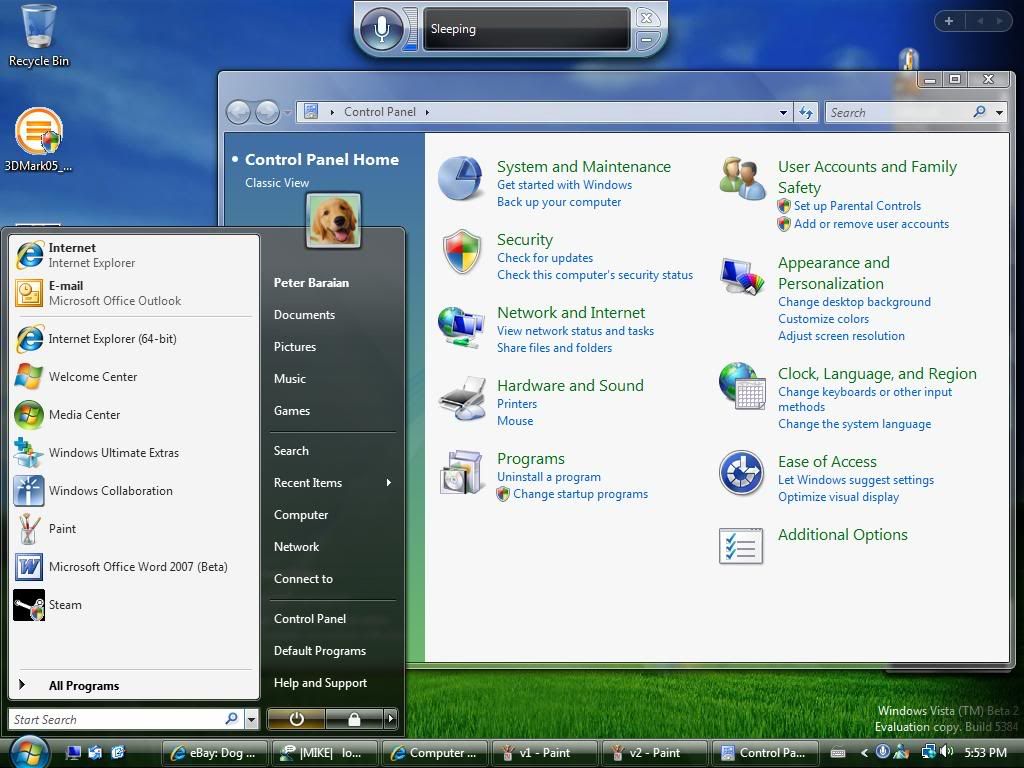Click the Clock, Language, and Region icon
Viewport: 1024px width, 768px height.
[x=743, y=385]
